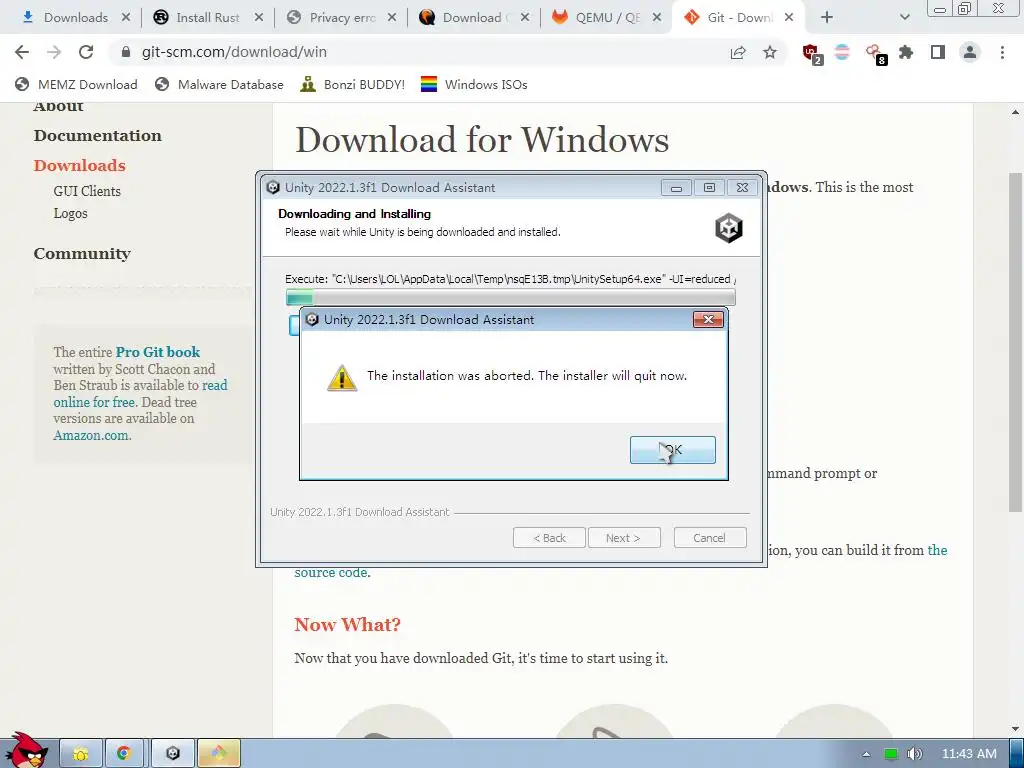
Task: Click the site lock icon
Action: [x=126, y=52]
